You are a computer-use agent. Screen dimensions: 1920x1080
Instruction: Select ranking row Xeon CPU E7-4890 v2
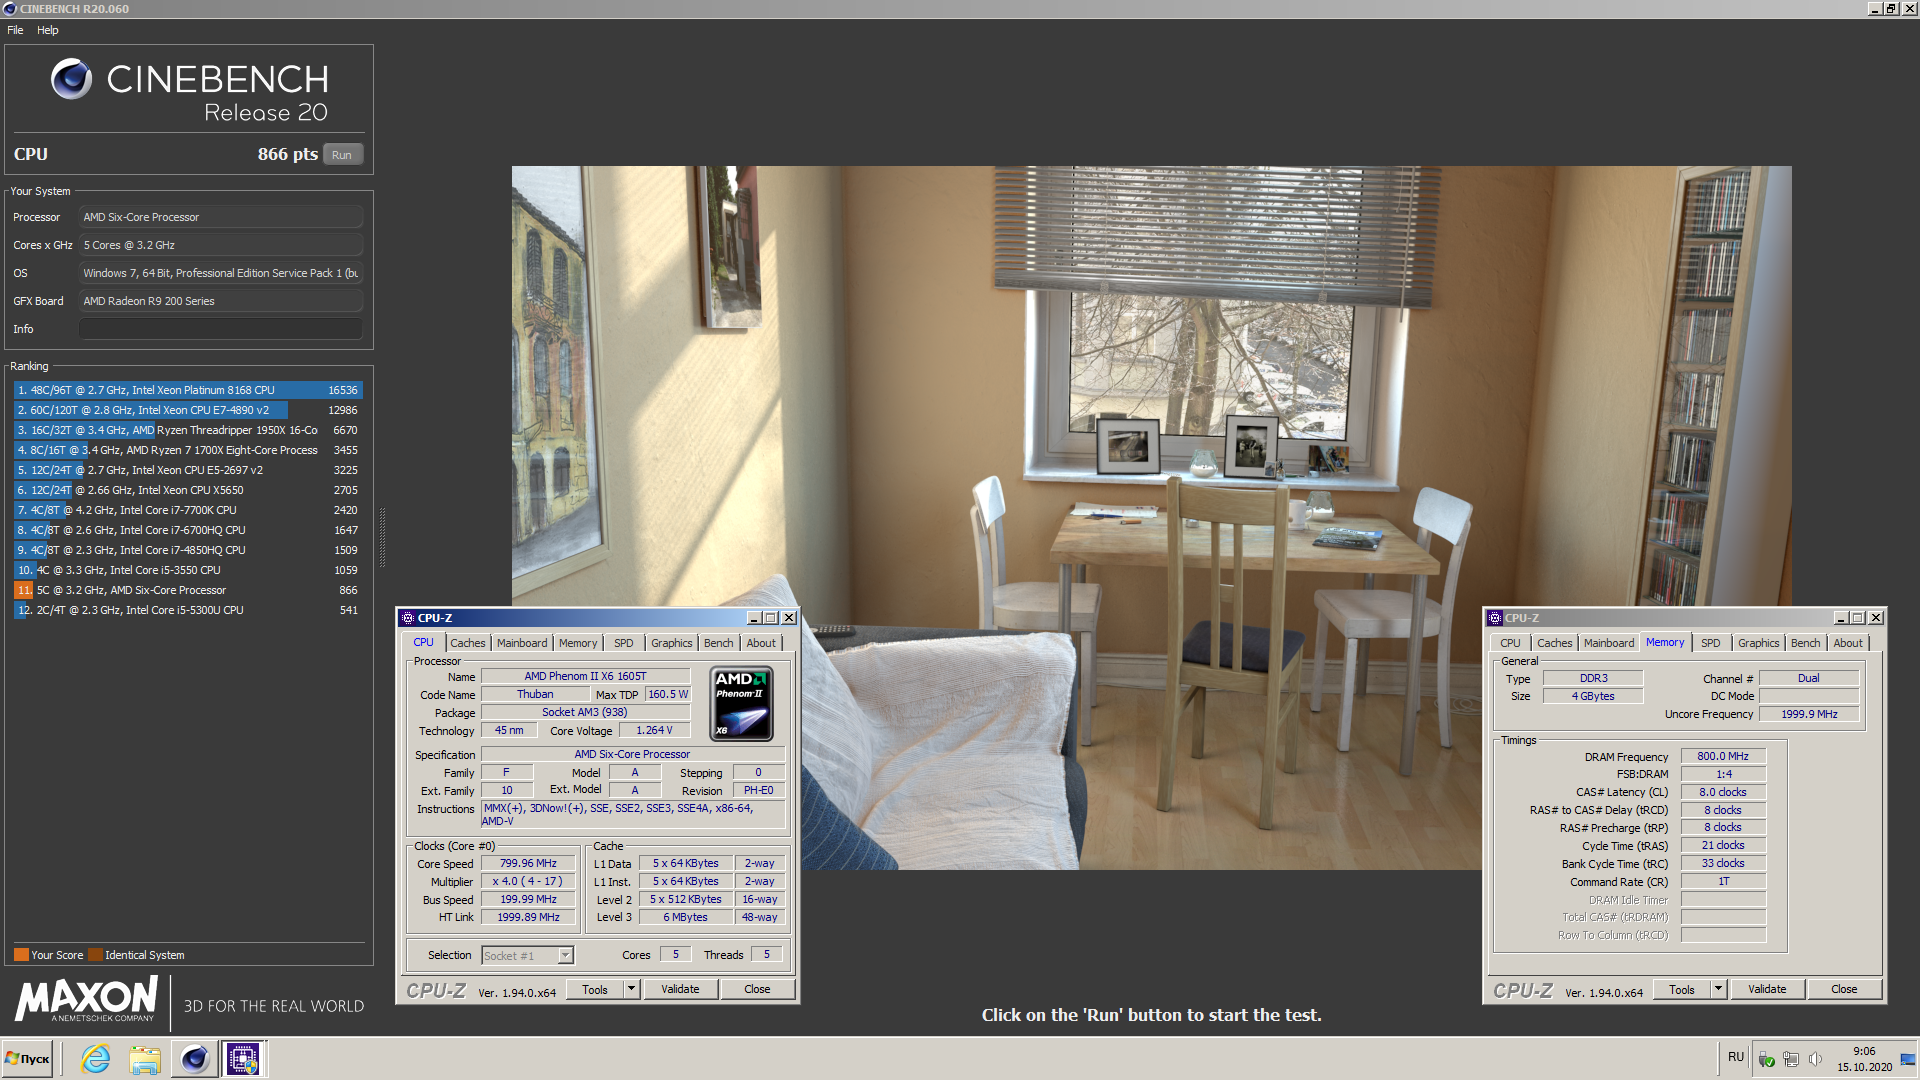188,410
